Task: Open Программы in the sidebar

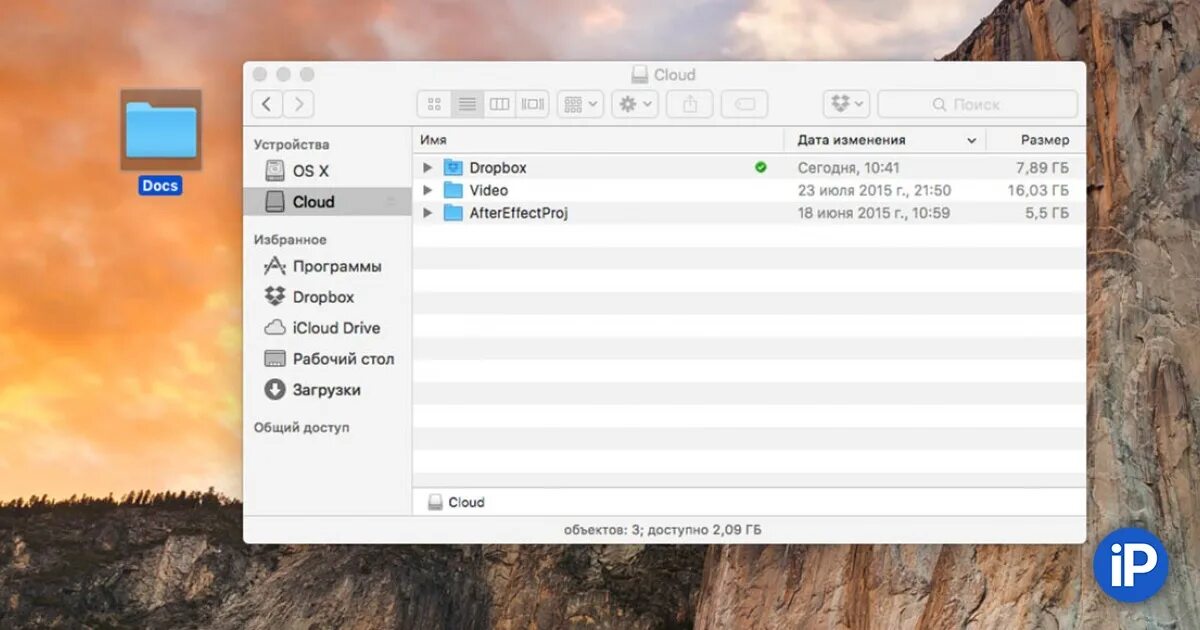Action: click(x=328, y=266)
